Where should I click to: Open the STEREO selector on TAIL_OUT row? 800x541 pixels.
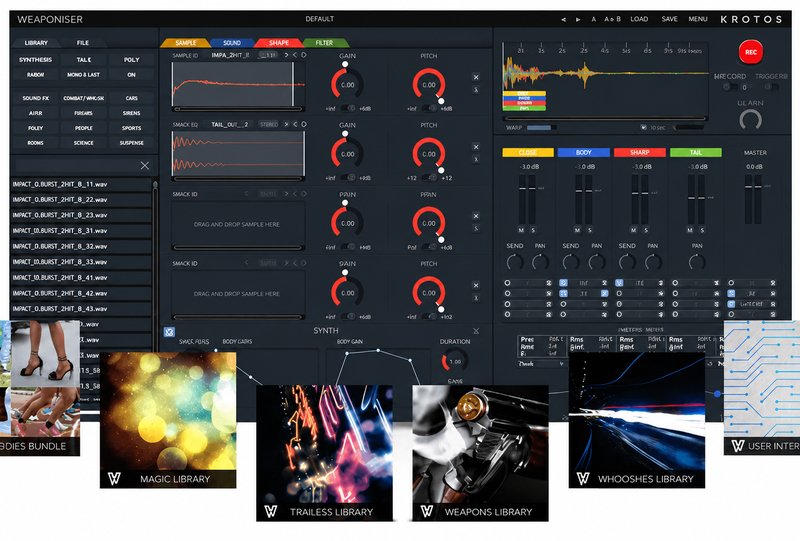[269, 125]
